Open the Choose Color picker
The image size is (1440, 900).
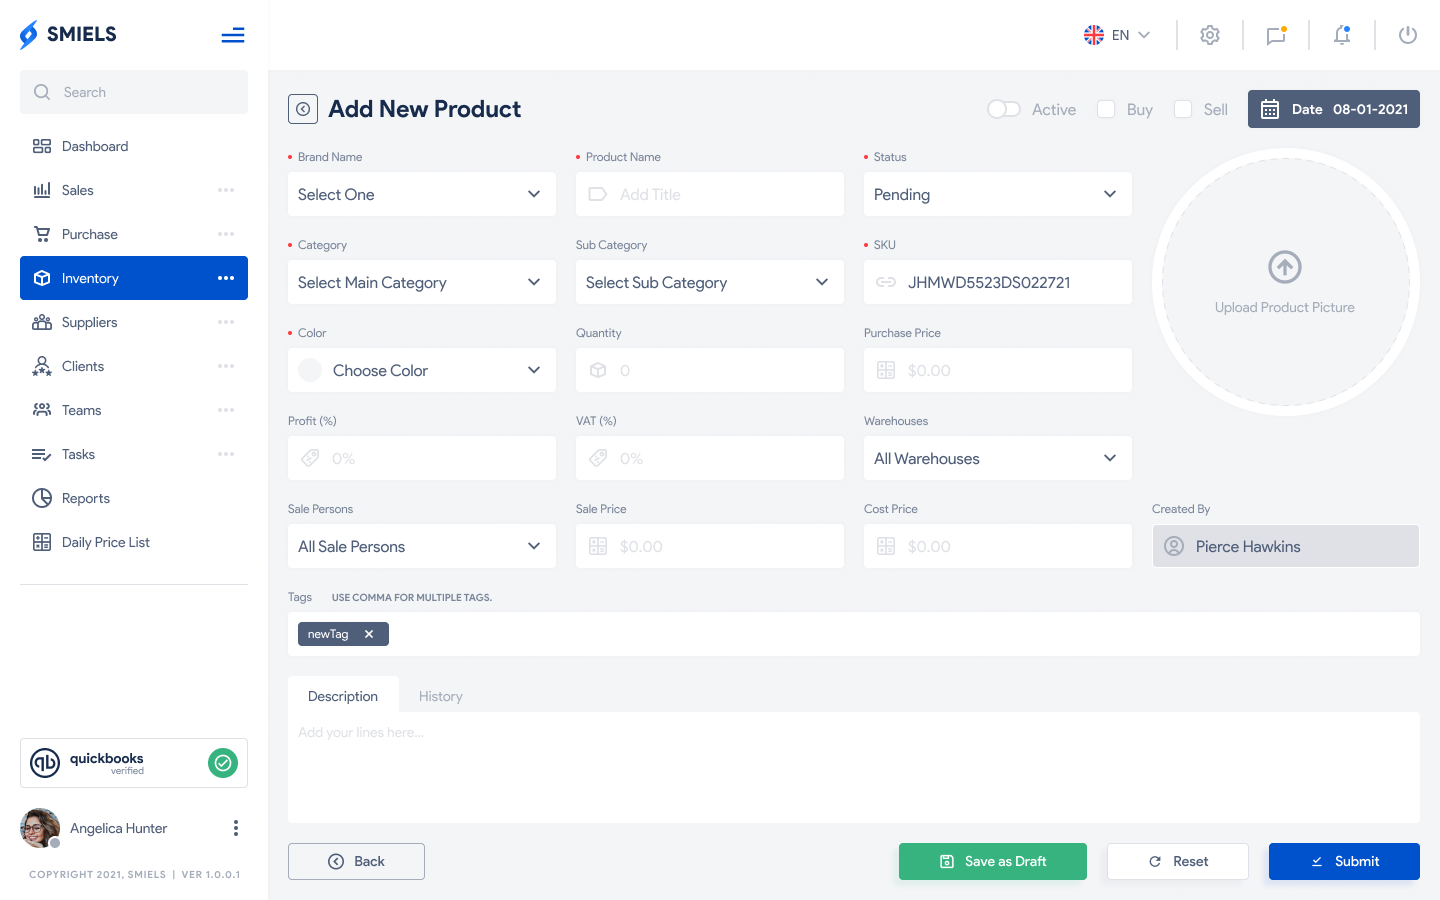pos(422,370)
